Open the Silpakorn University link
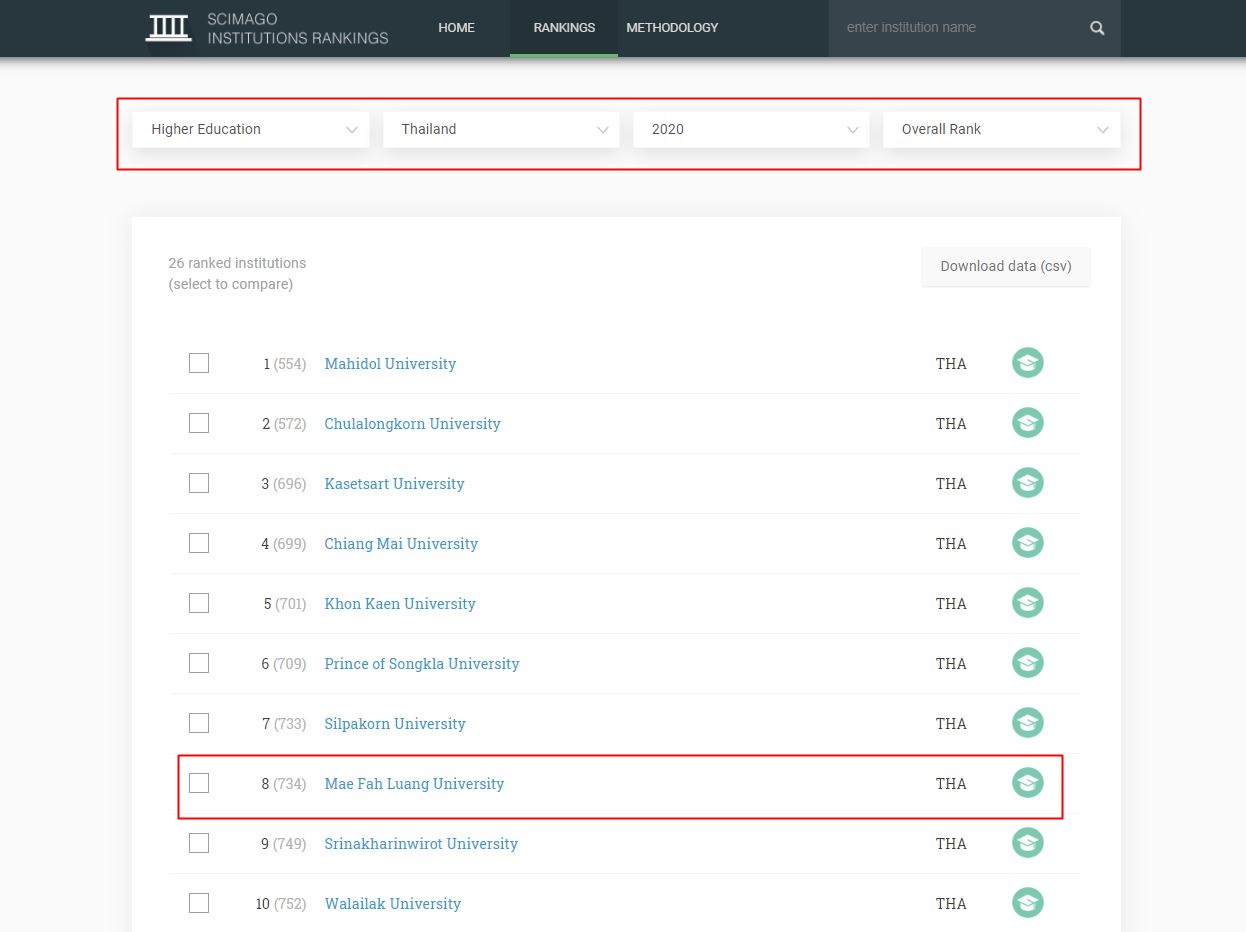 click(x=395, y=724)
